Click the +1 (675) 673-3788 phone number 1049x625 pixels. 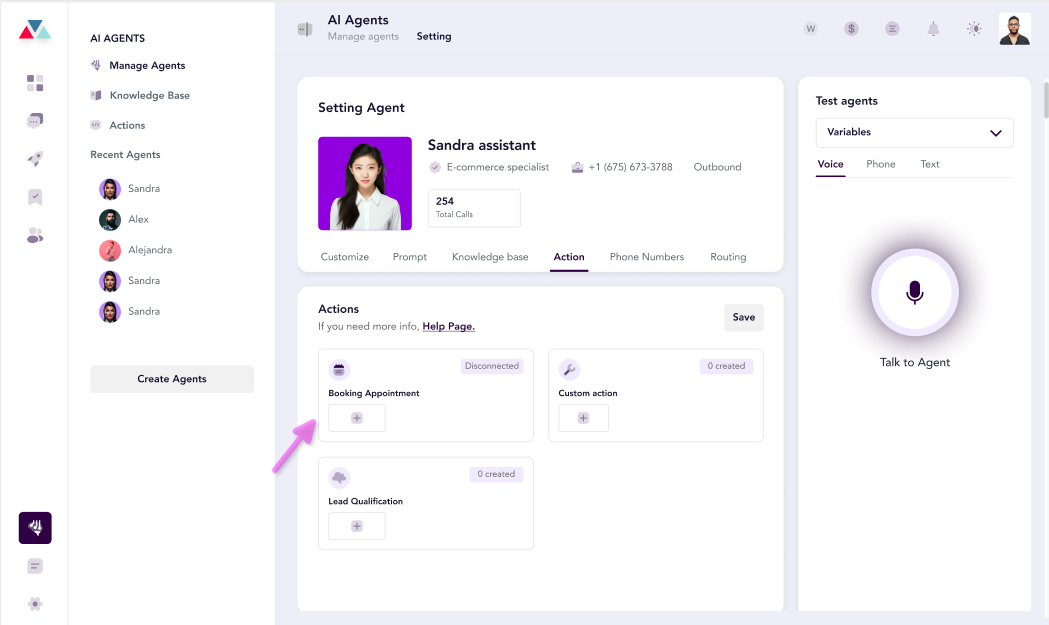click(x=630, y=167)
